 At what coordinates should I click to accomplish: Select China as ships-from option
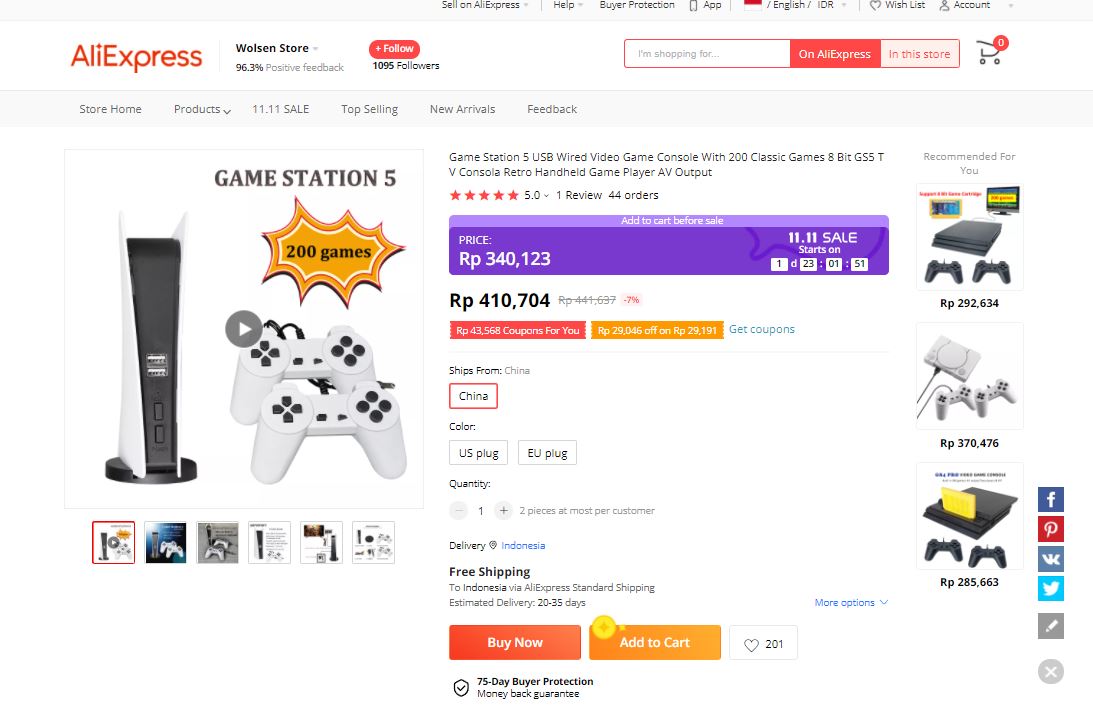click(472, 396)
